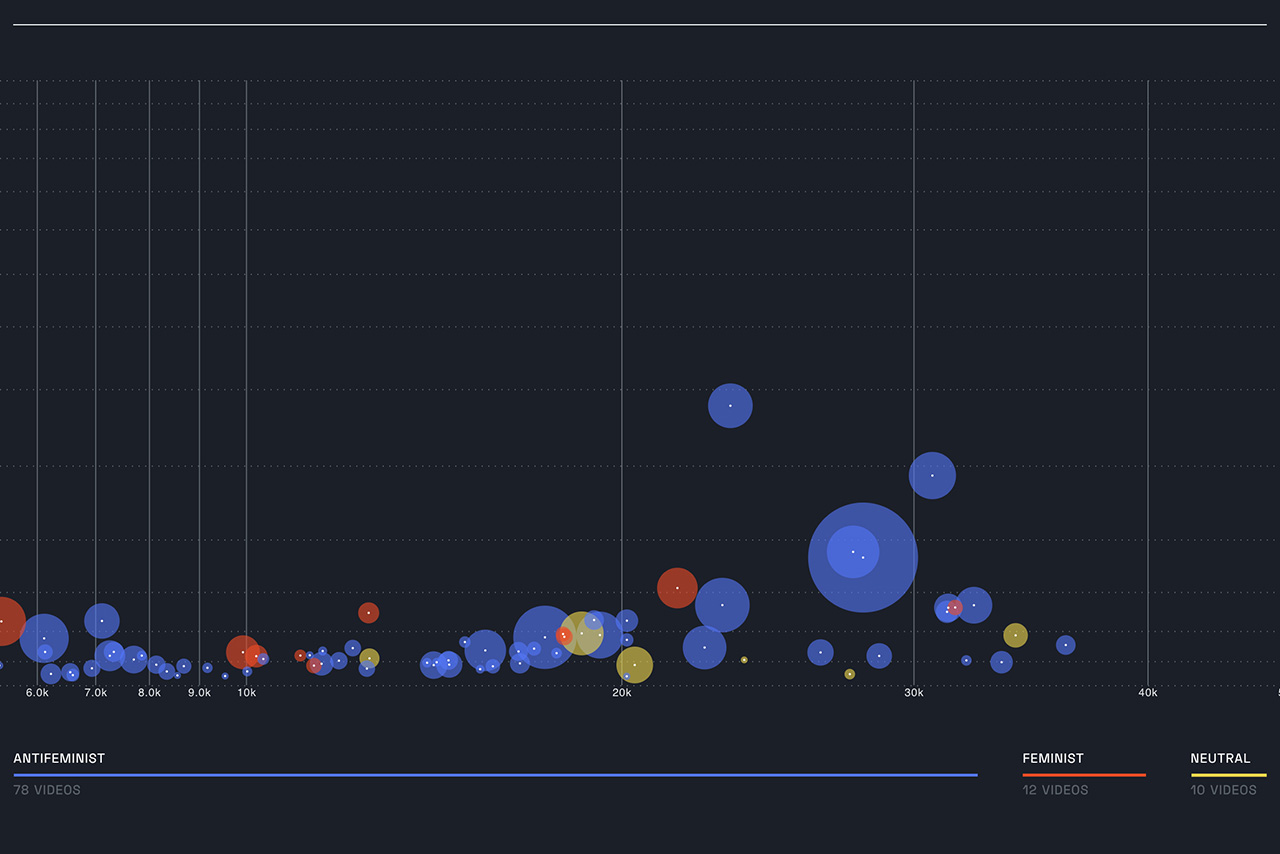Click the ANTIFEMINIST legend label
This screenshot has height=854, width=1280.
point(59,759)
